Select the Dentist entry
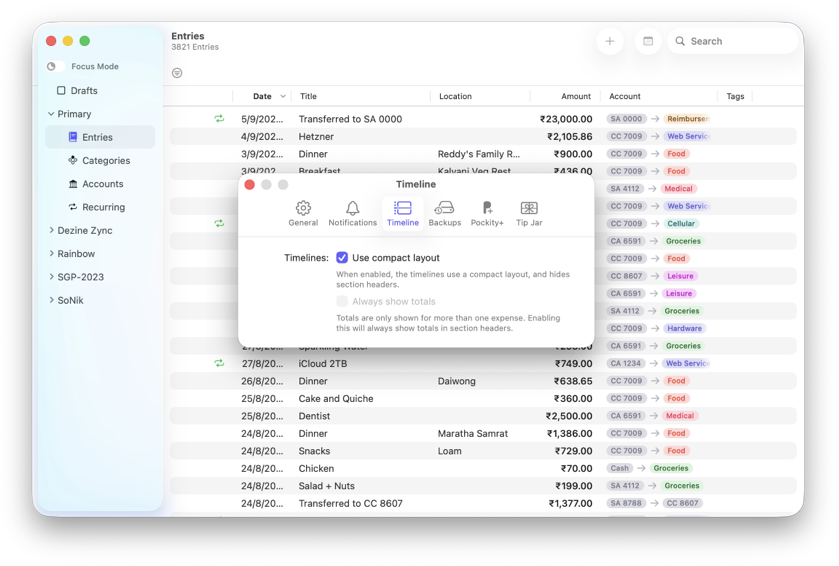Viewport: 839px width, 566px height. click(x=483, y=416)
